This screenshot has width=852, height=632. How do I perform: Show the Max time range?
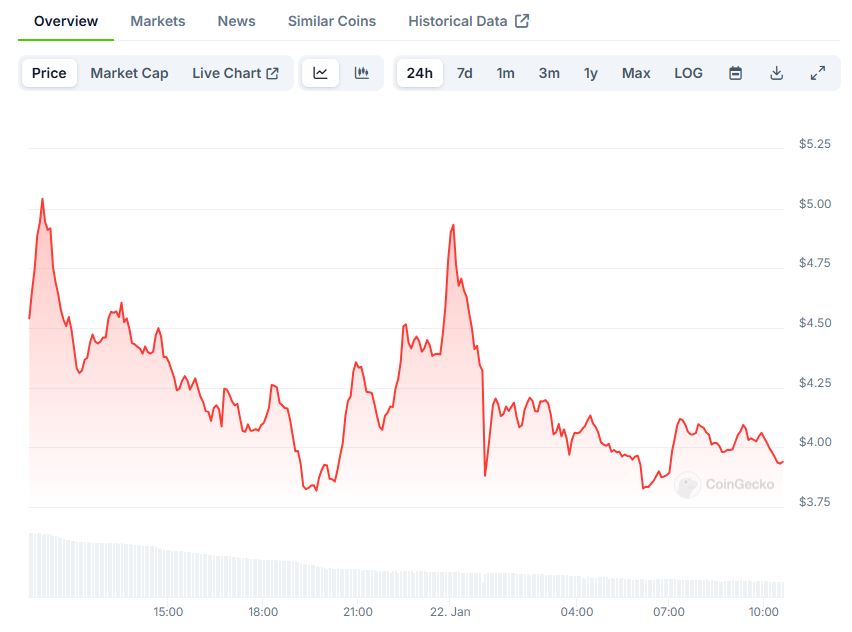pos(636,73)
